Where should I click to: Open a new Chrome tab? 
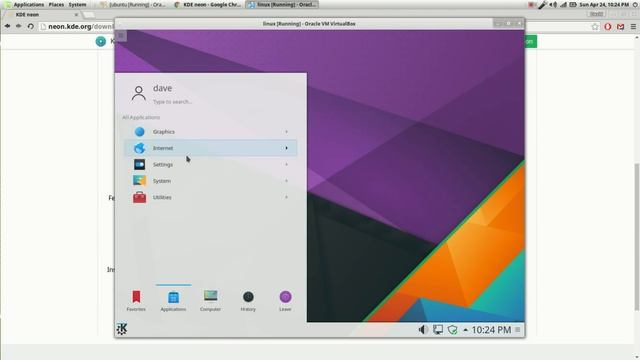(89, 15)
